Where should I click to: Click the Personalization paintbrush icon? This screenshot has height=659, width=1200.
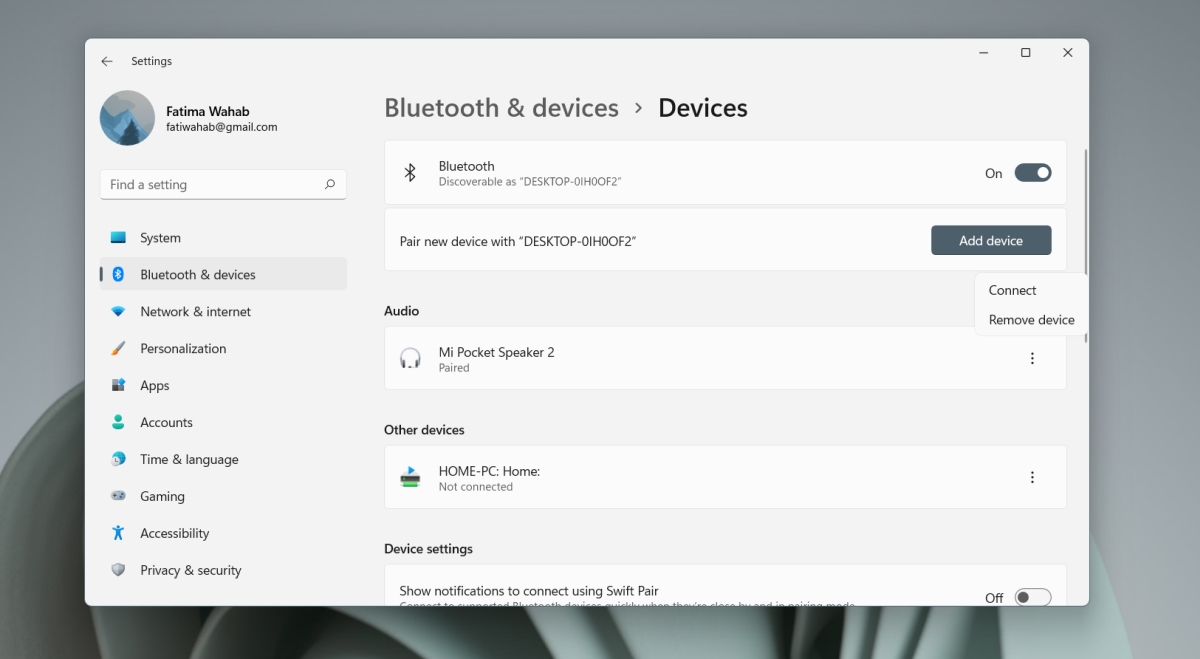coord(118,348)
